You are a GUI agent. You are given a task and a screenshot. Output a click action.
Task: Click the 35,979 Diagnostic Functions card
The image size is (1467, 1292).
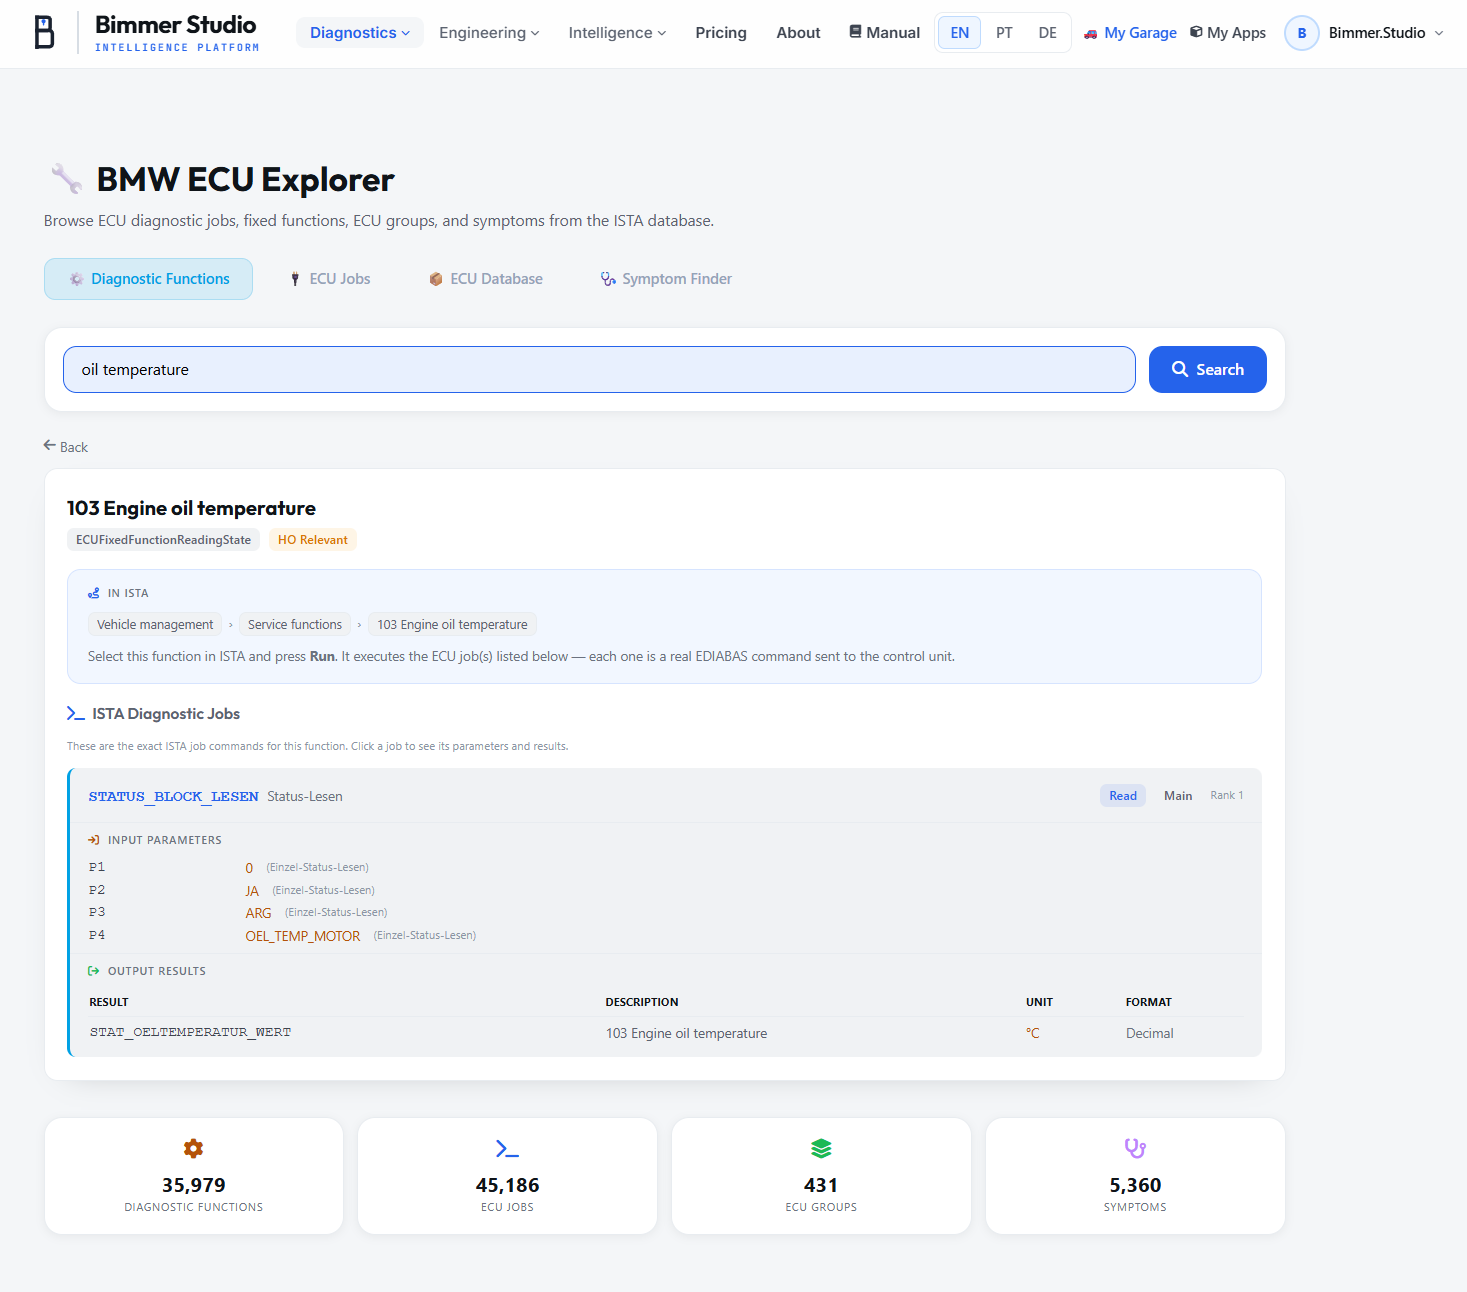pyautogui.click(x=194, y=1176)
